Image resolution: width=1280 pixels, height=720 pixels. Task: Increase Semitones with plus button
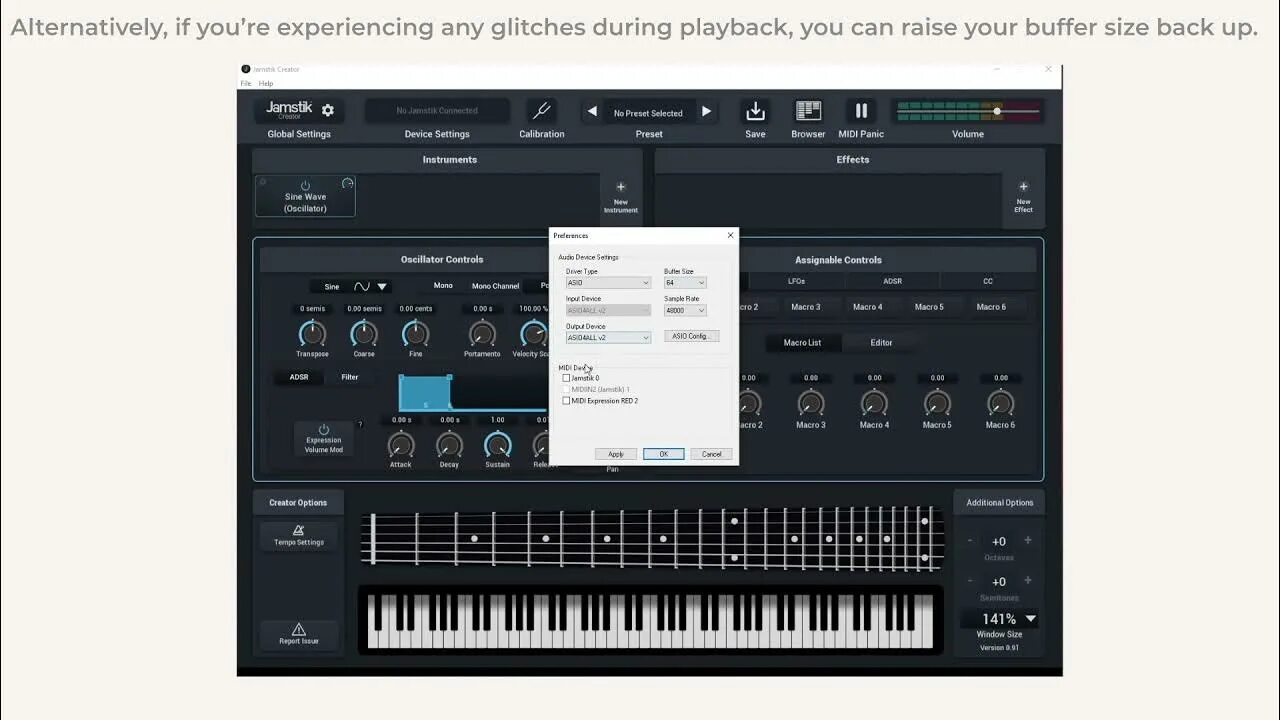1027,580
